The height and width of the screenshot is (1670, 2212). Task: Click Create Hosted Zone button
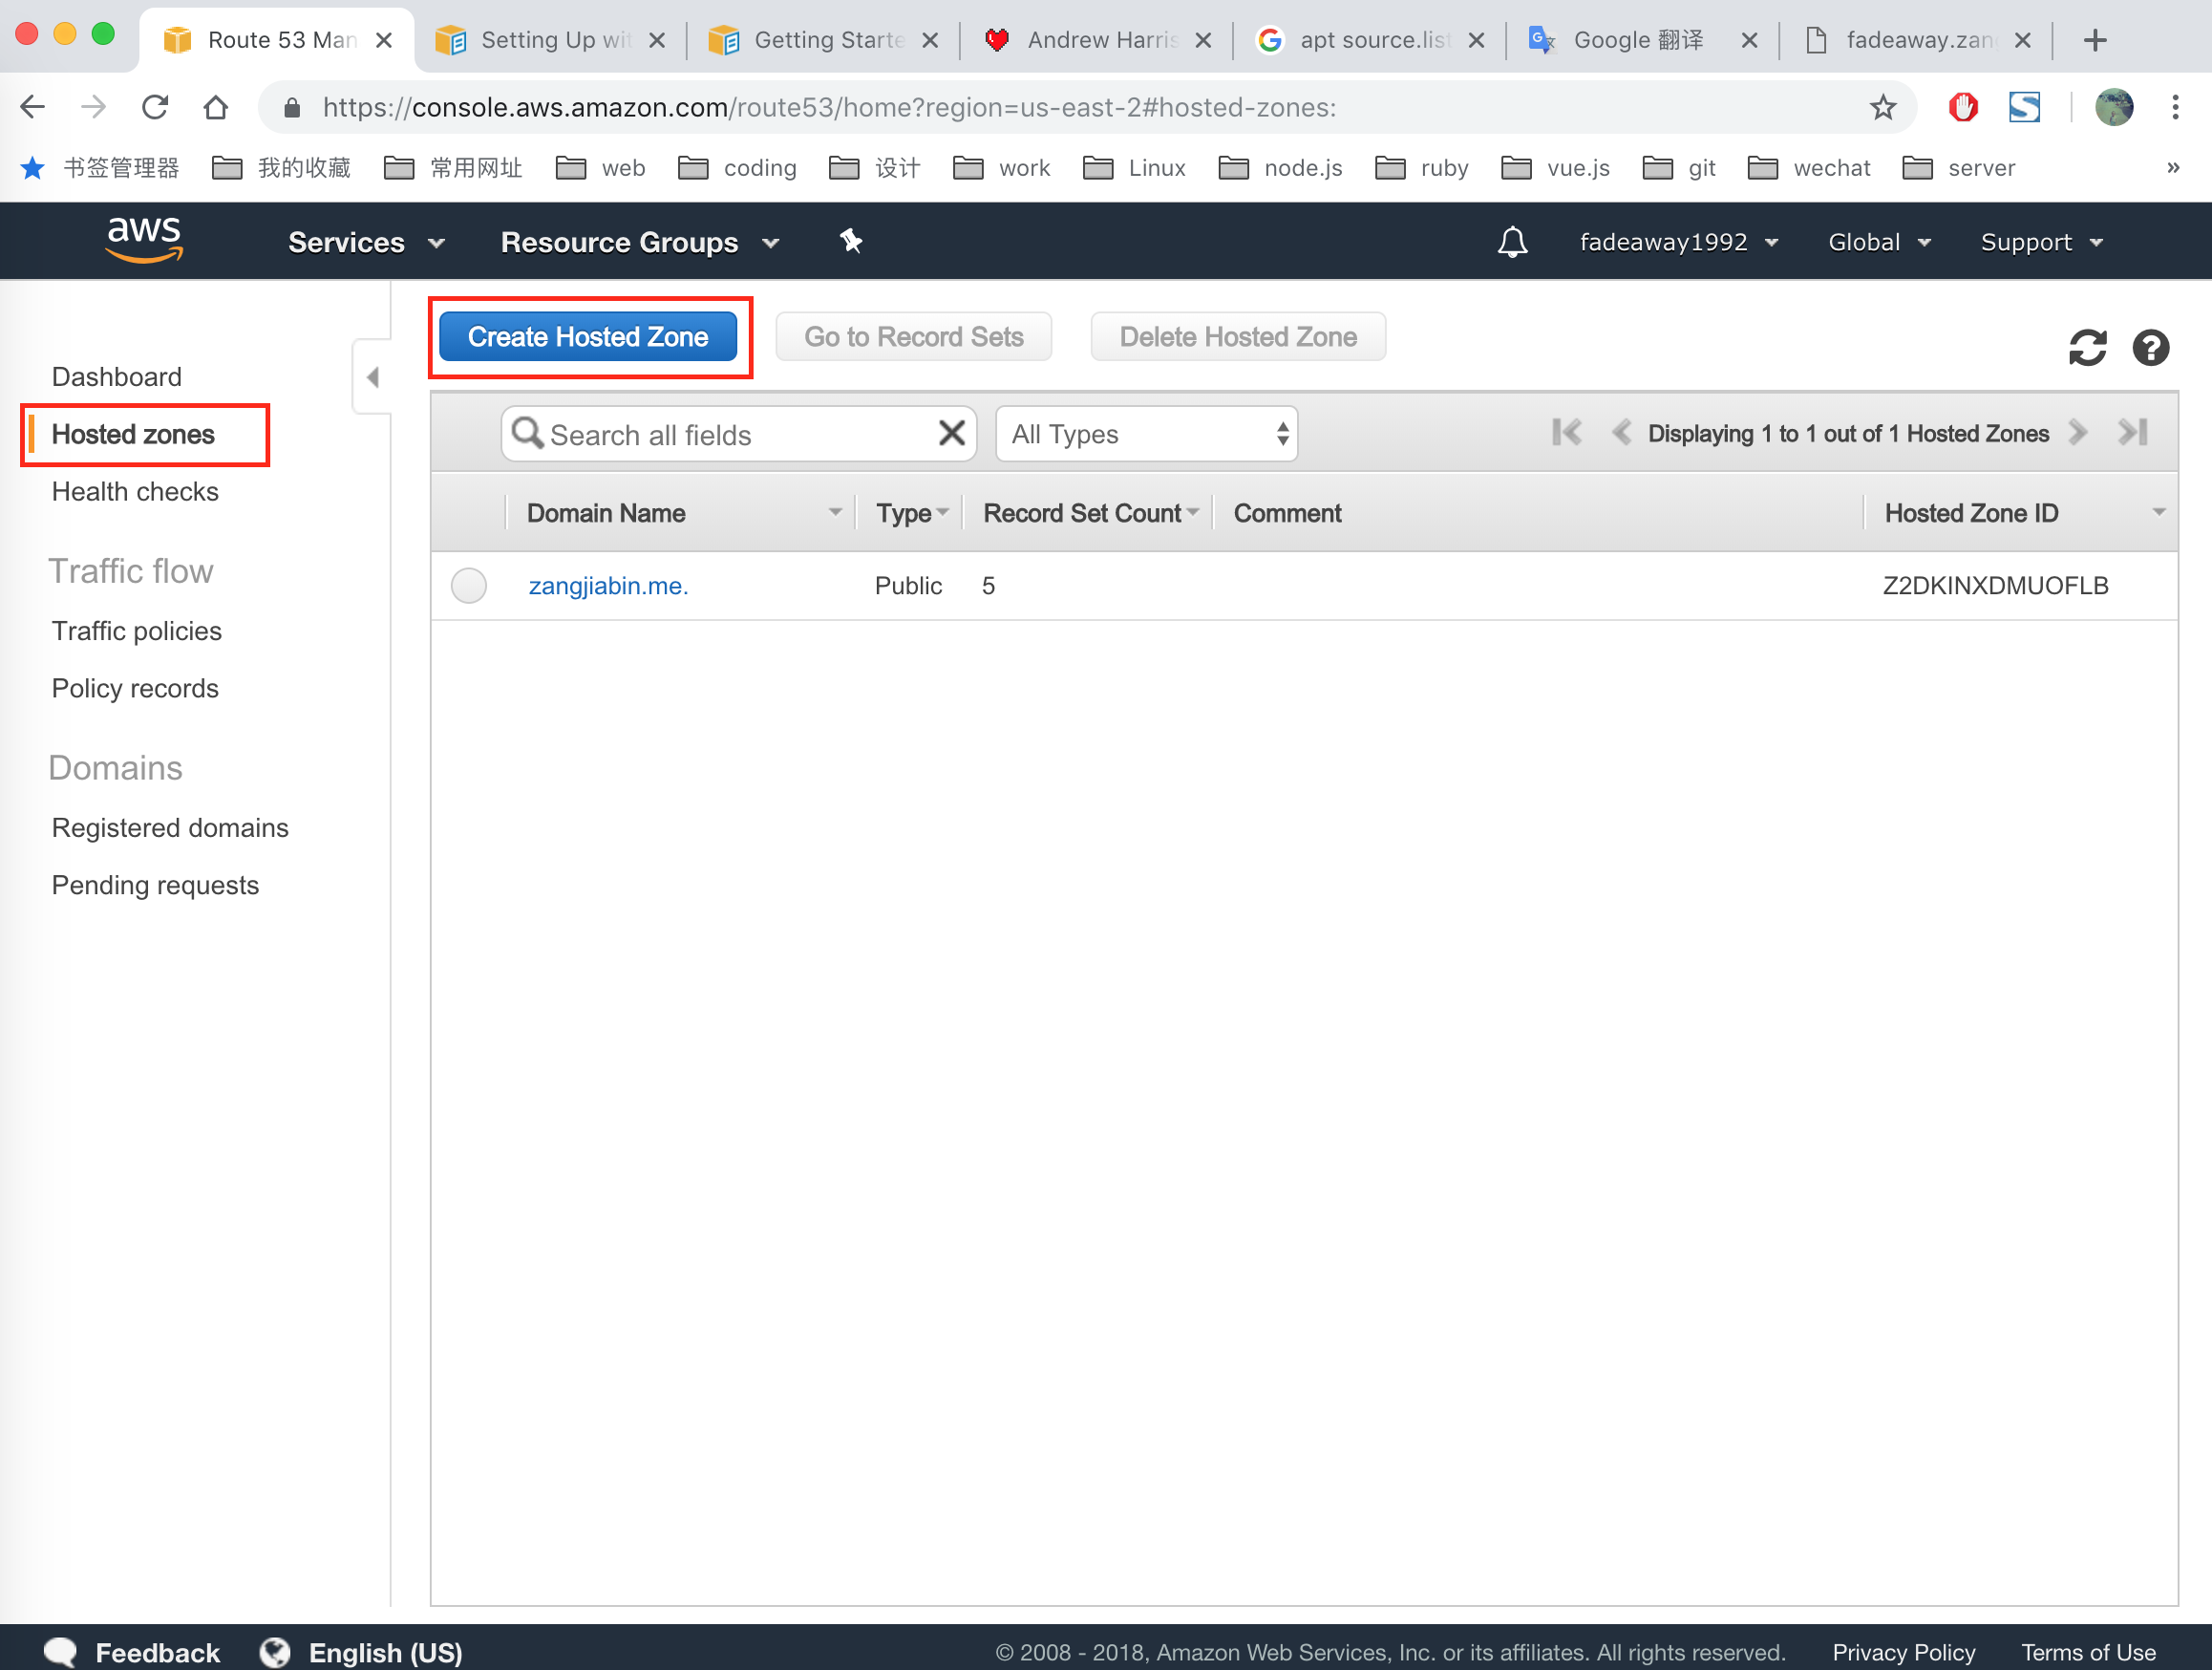[x=588, y=337]
